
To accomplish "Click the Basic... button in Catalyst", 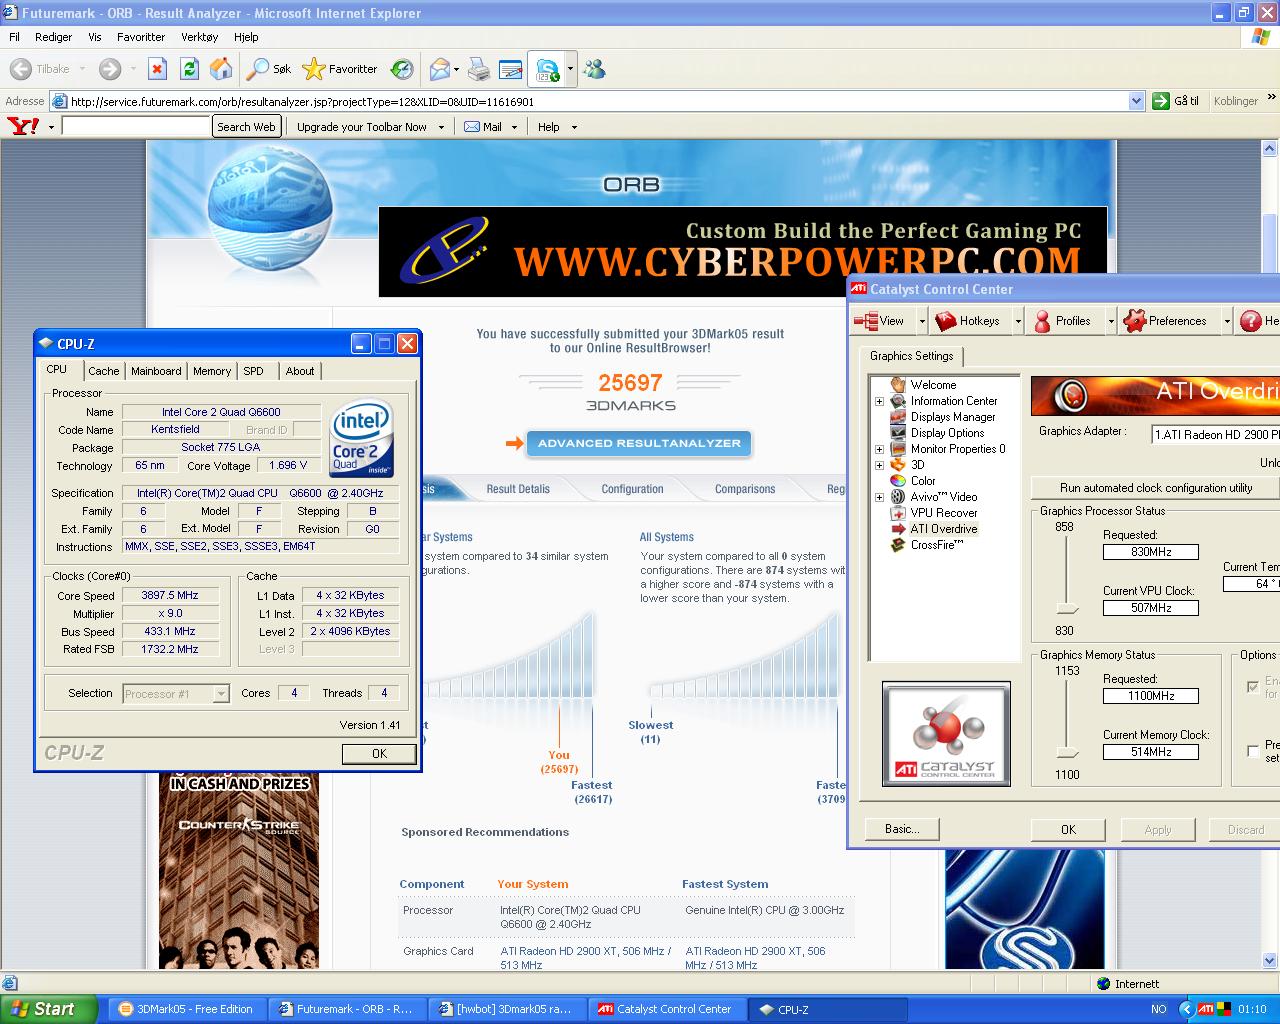I will [901, 829].
